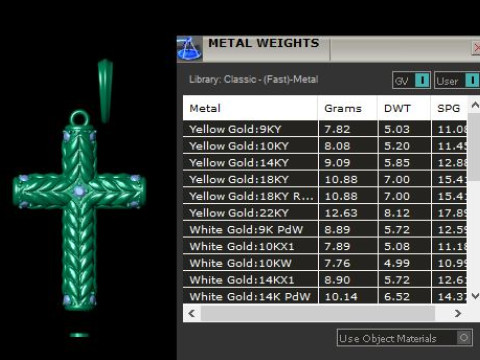Screen dimensions: 480x360
Task: Click the 5.03 DWT cell
Action: click(x=404, y=129)
